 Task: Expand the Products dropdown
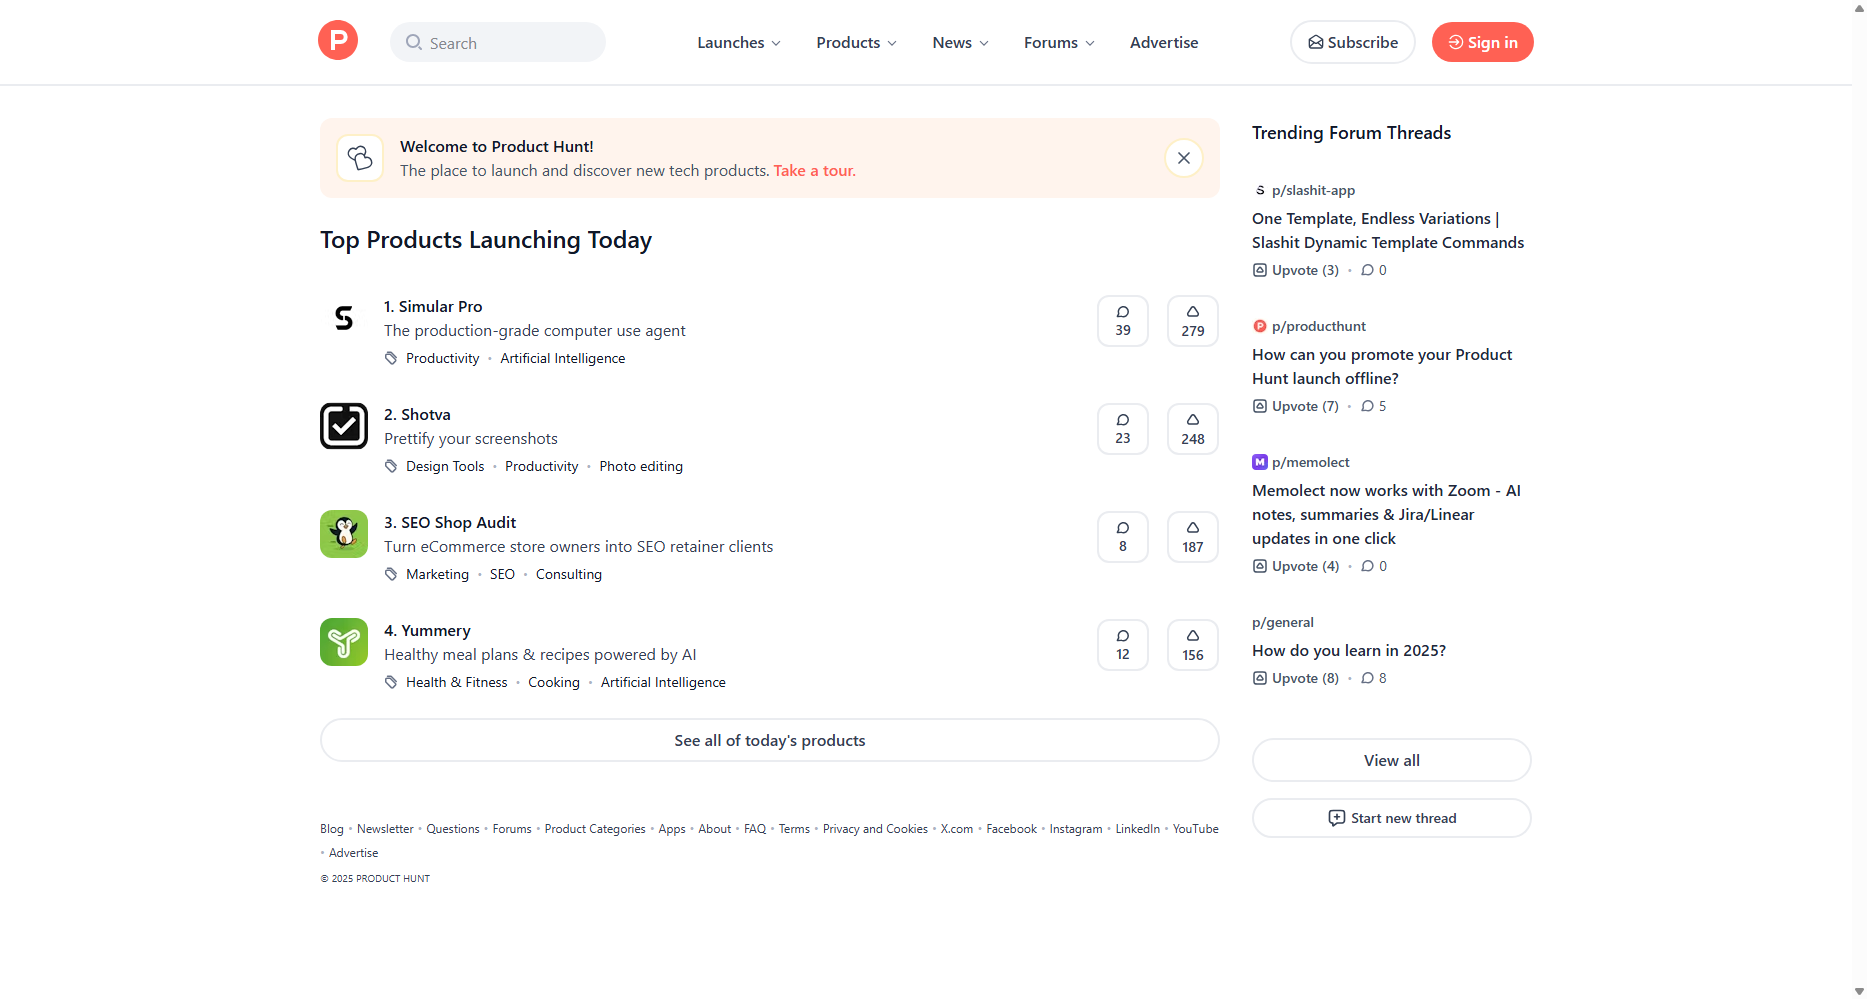click(x=856, y=42)
